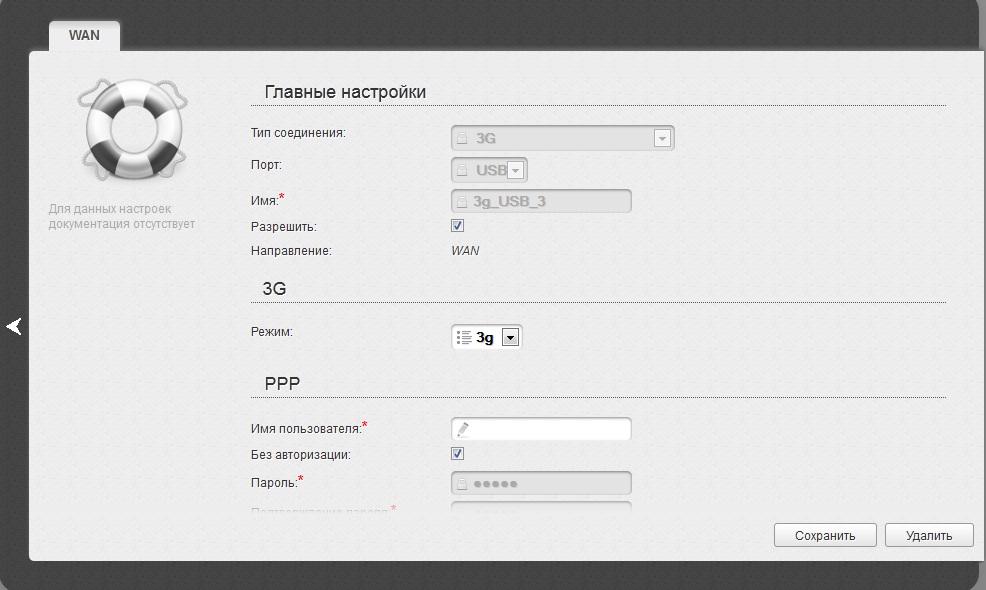Screen dimensions: 986x590
Task: Click the partially visible password confirmation field
Action: coord(541,507)
